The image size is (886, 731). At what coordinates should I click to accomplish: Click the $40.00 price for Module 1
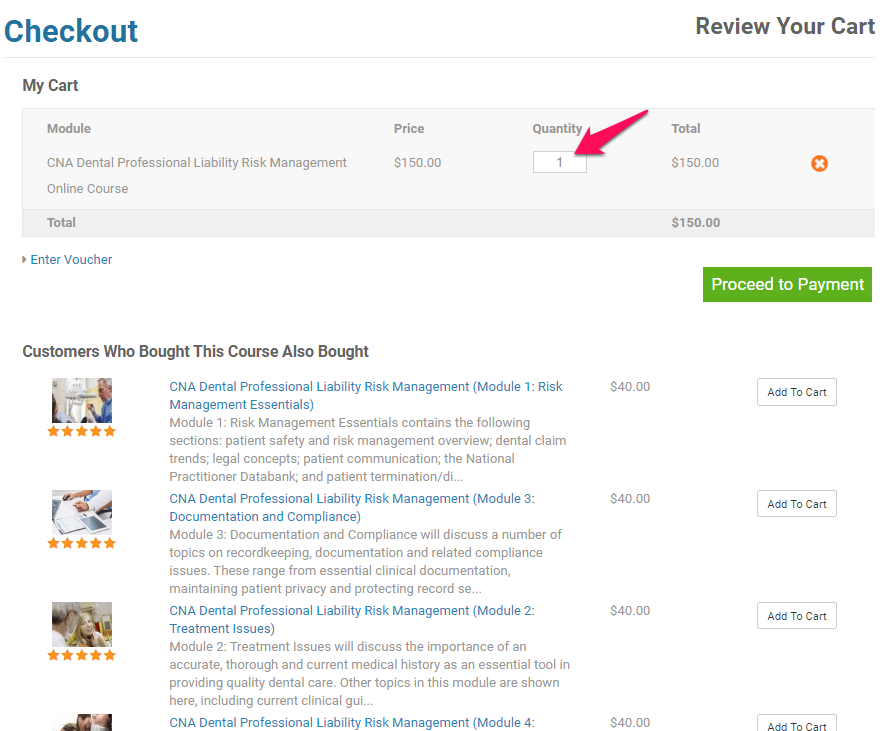coord(630,386)
